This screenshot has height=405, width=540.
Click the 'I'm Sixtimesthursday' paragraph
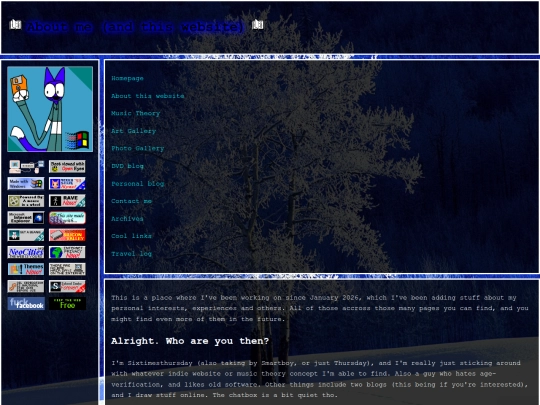(320, 379)
